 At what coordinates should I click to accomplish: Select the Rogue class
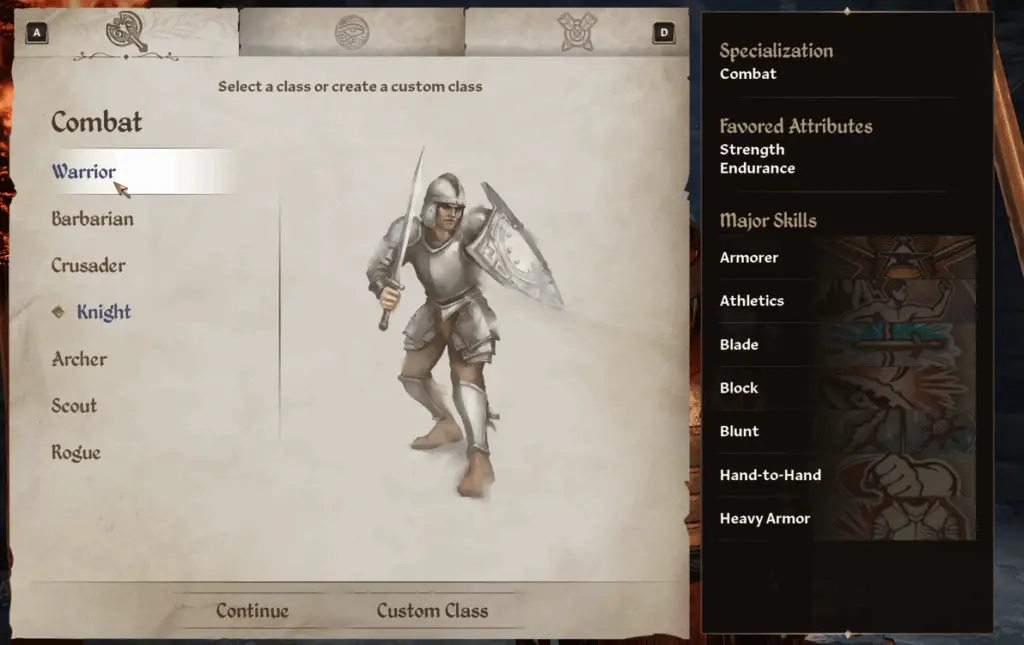pos(76,453)
